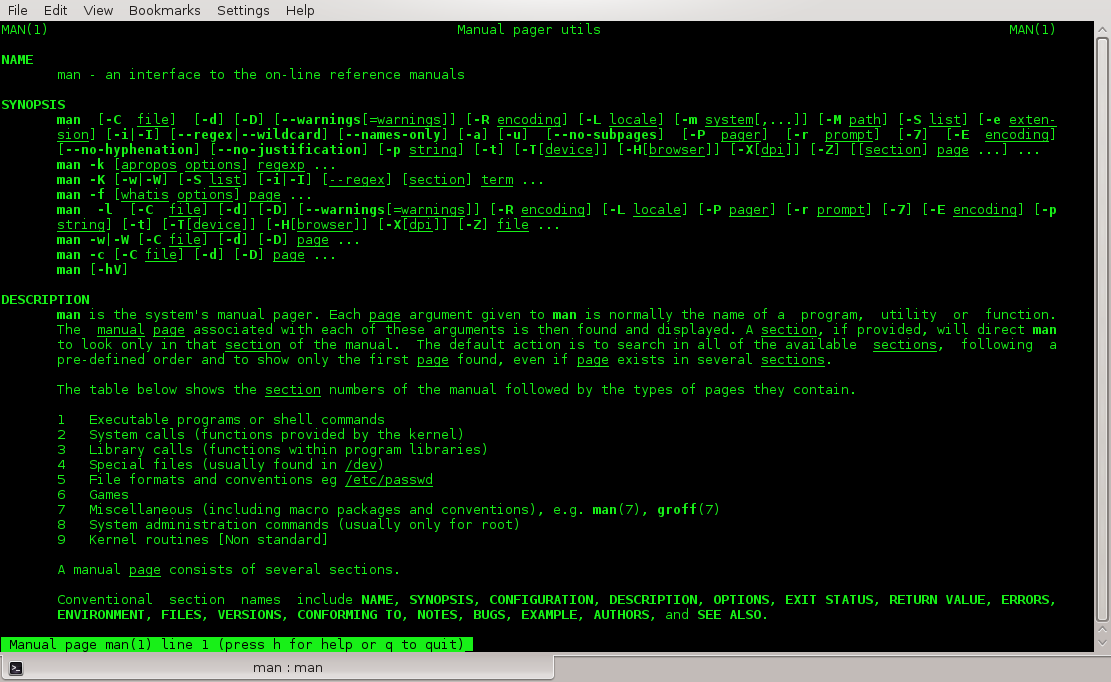Click the bottom scrollbar's up arrow above the down arrow
Viewport: 1111px width, 682px height.
click(1102, 630)
